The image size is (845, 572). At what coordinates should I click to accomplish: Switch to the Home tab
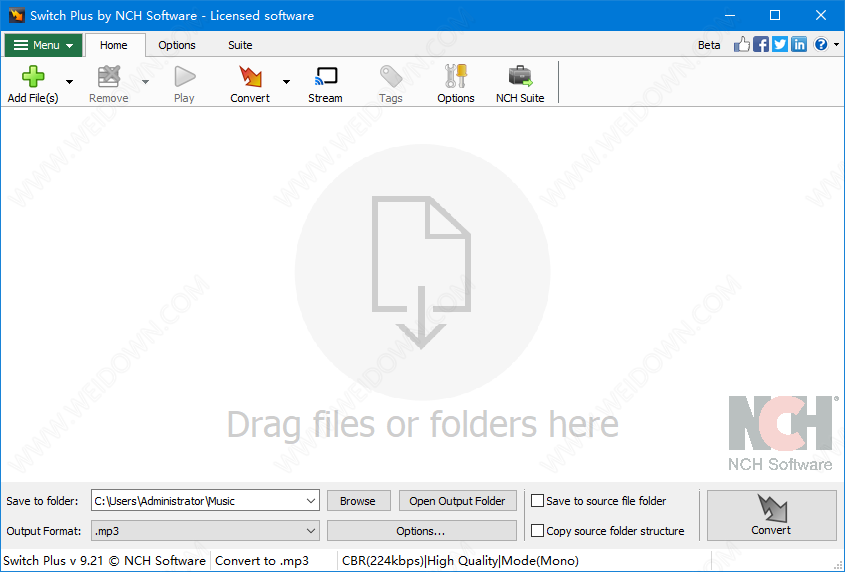point(114,45)
